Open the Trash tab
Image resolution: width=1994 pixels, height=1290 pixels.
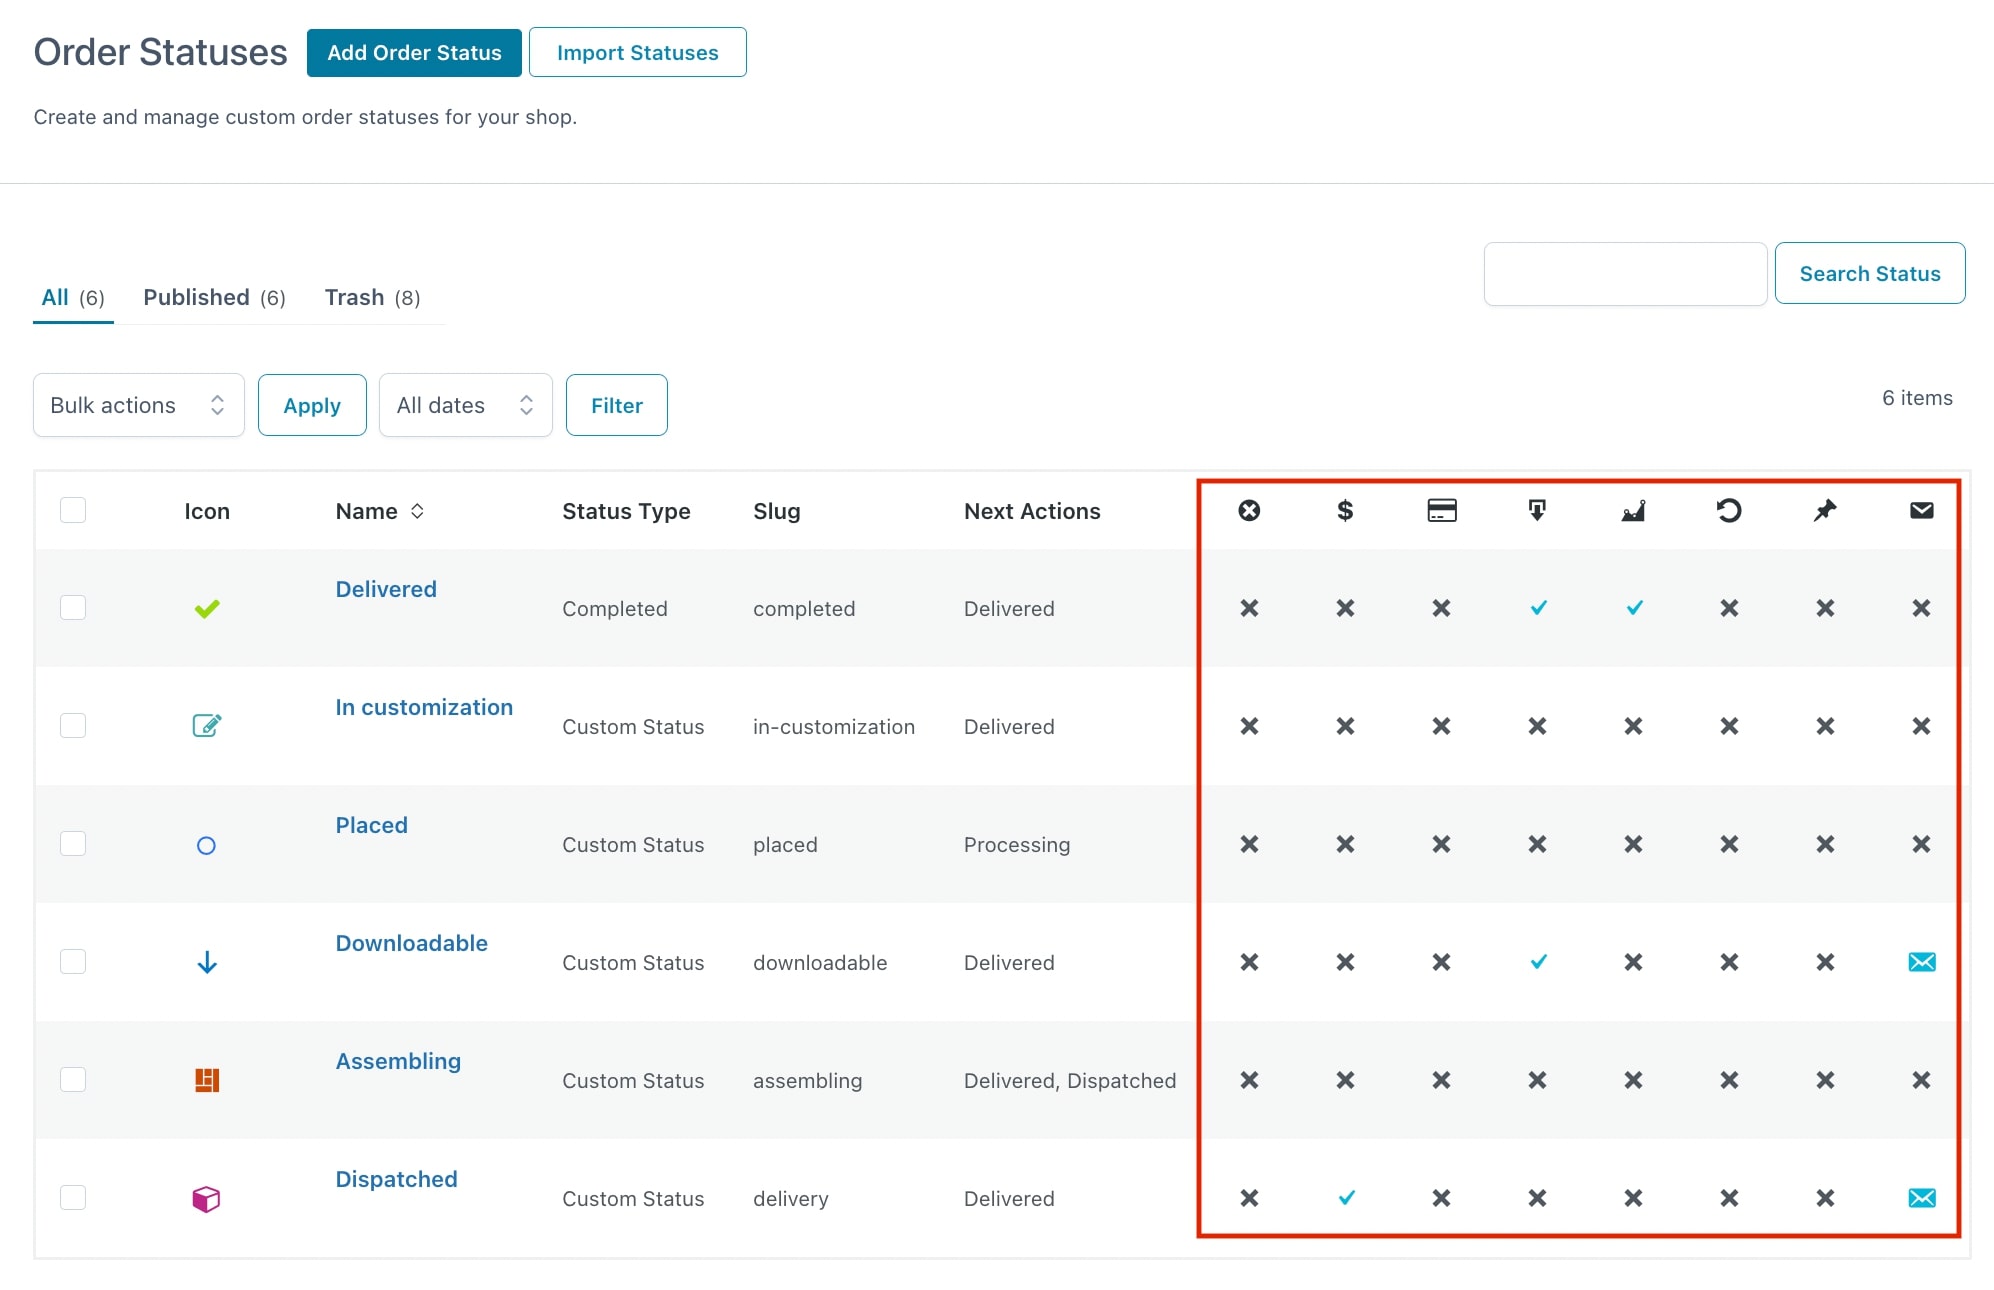point(372,297)
